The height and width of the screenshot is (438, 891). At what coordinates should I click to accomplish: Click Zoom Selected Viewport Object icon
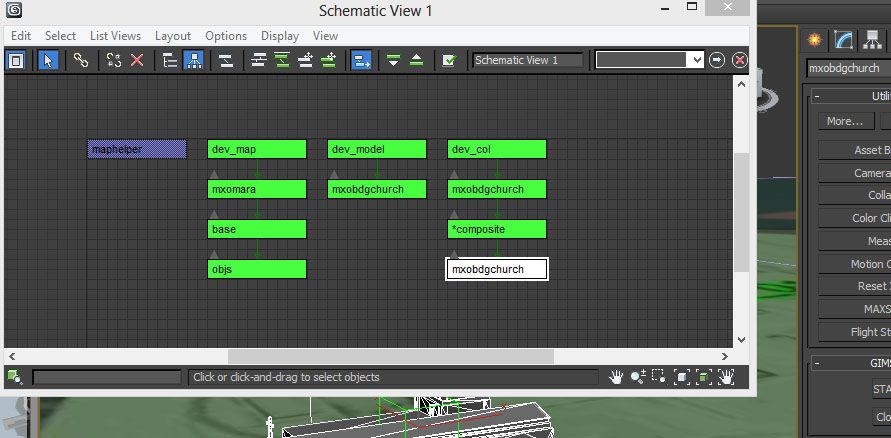click(x=14, y=376)
